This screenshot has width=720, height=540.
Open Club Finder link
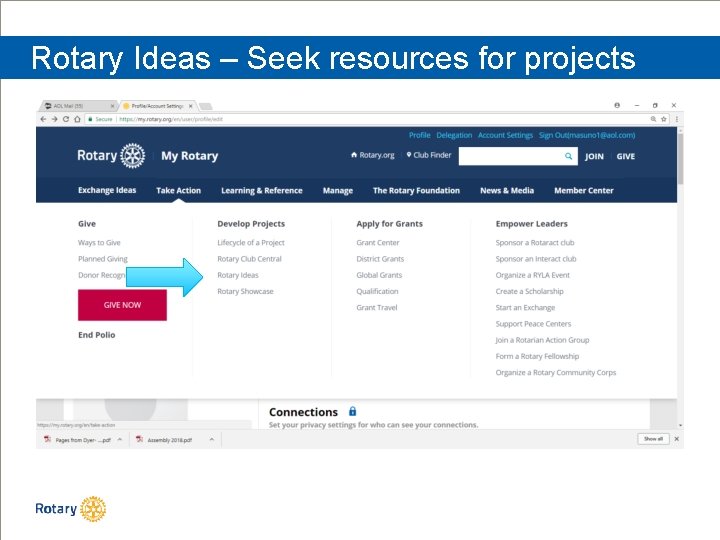click(x=429, y=155)
